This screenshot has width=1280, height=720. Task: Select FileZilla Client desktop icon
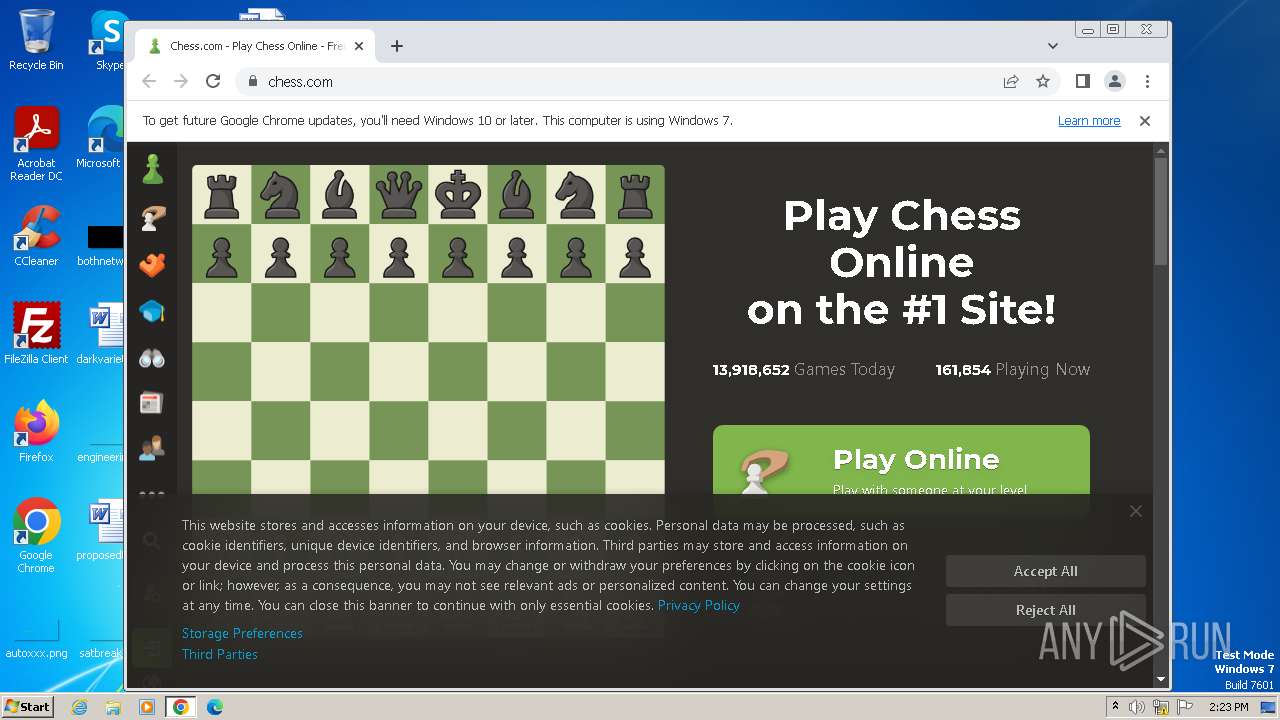36,334
